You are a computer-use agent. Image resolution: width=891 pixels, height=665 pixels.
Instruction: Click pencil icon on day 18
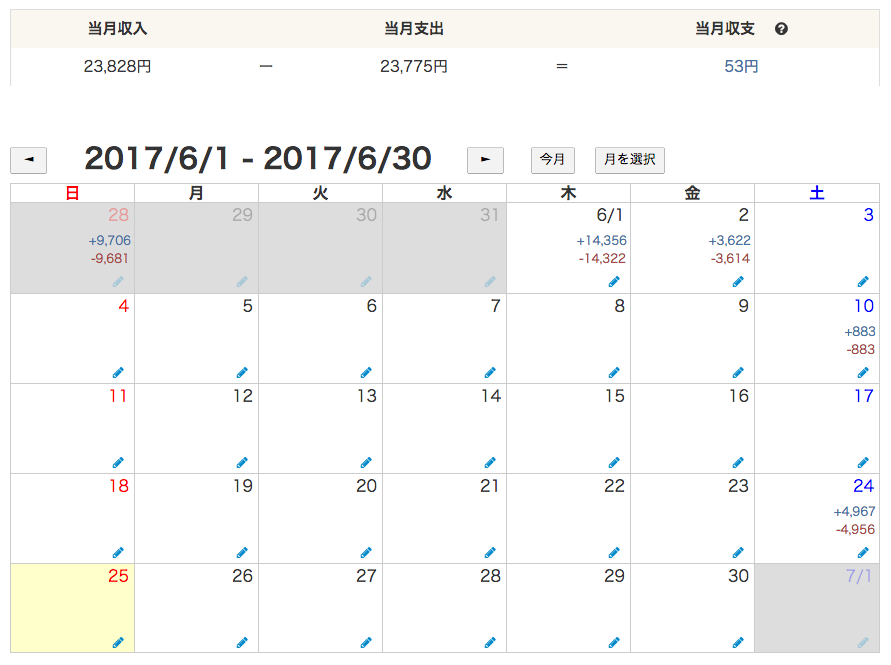(118, 552)
